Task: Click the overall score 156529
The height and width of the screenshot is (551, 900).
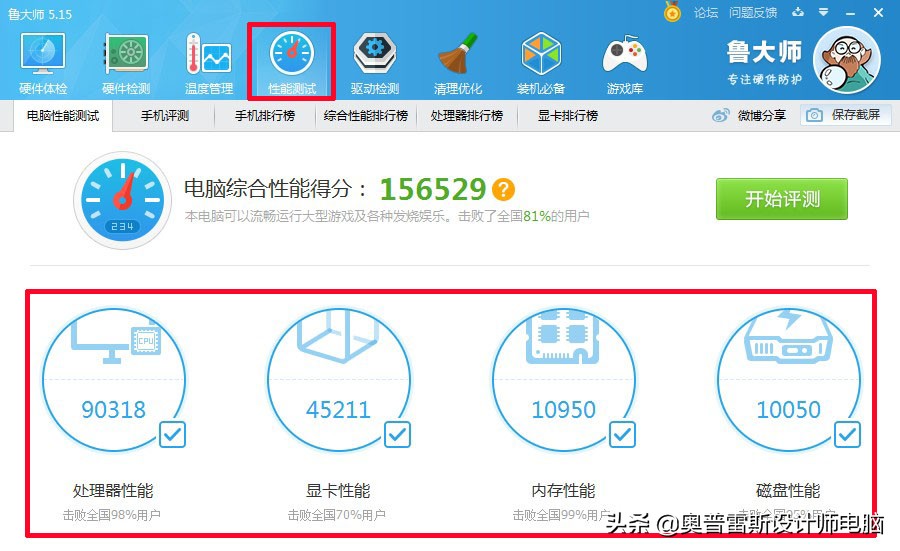Action: (x=433, y=189)
